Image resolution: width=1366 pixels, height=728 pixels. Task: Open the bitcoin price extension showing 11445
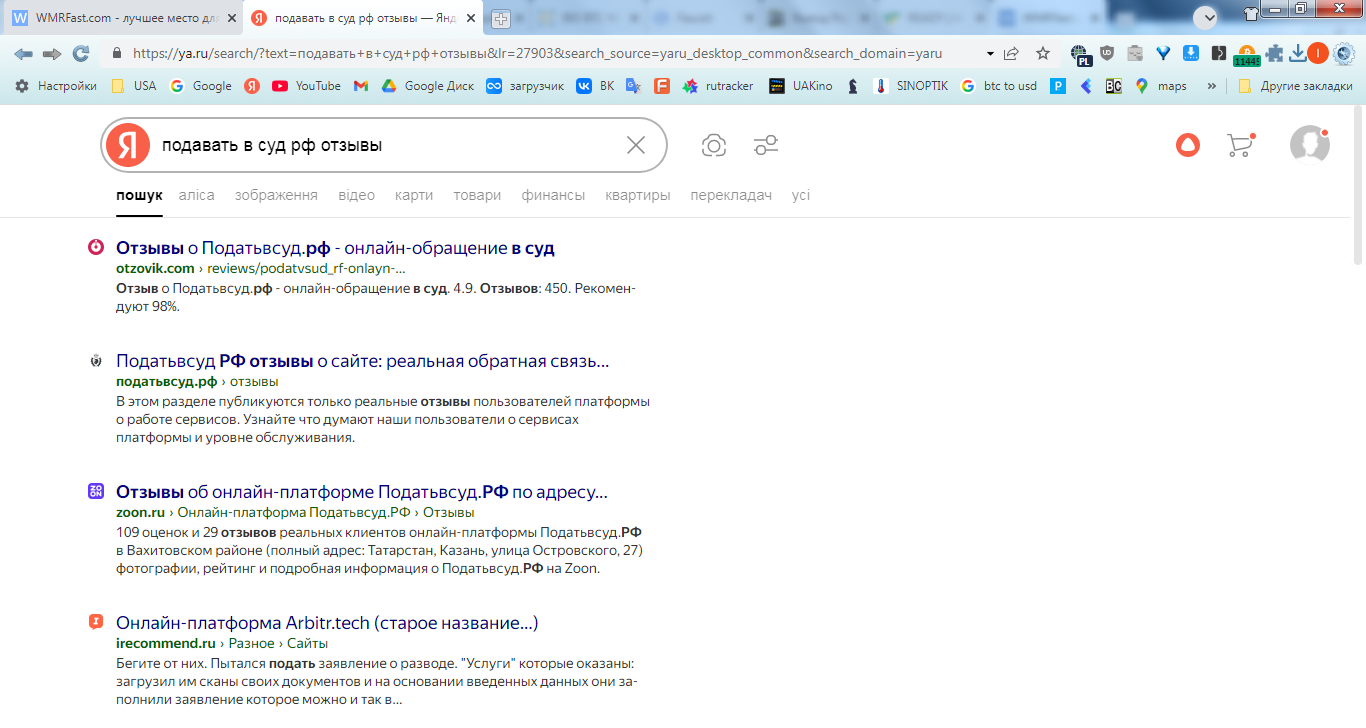coord(1246,55)
